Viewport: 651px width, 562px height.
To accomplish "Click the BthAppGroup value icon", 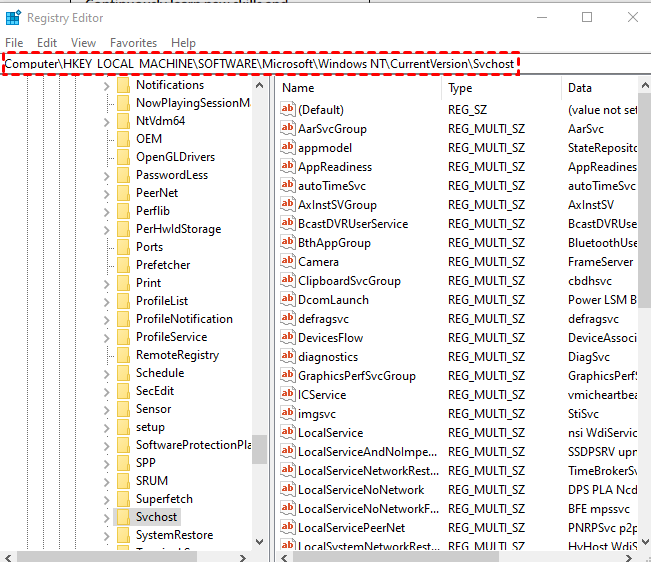I will 288,243.
